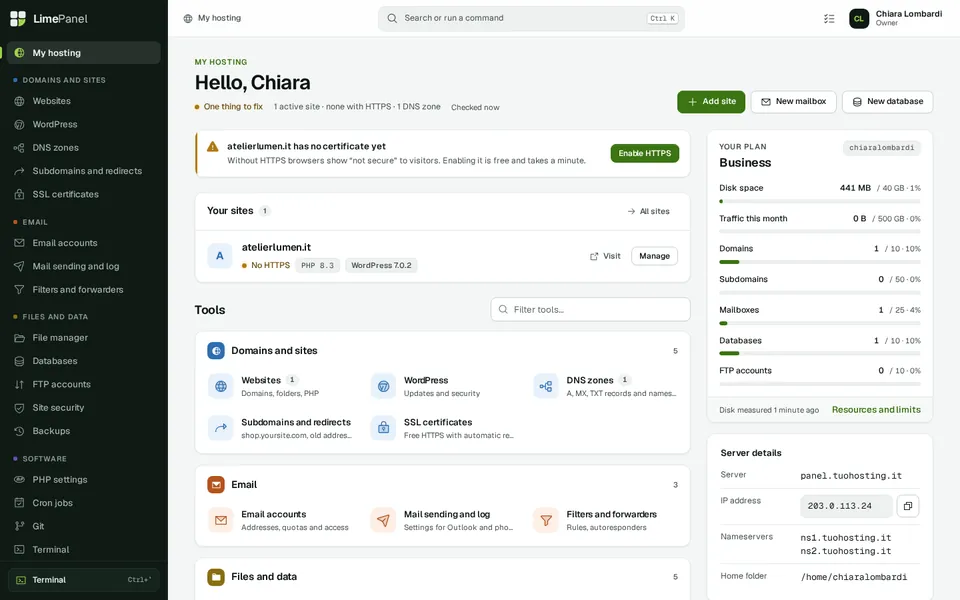The width and height of the screenshot is (960, 600).
Task: Click the Add site button
Action: pos(711,102)
